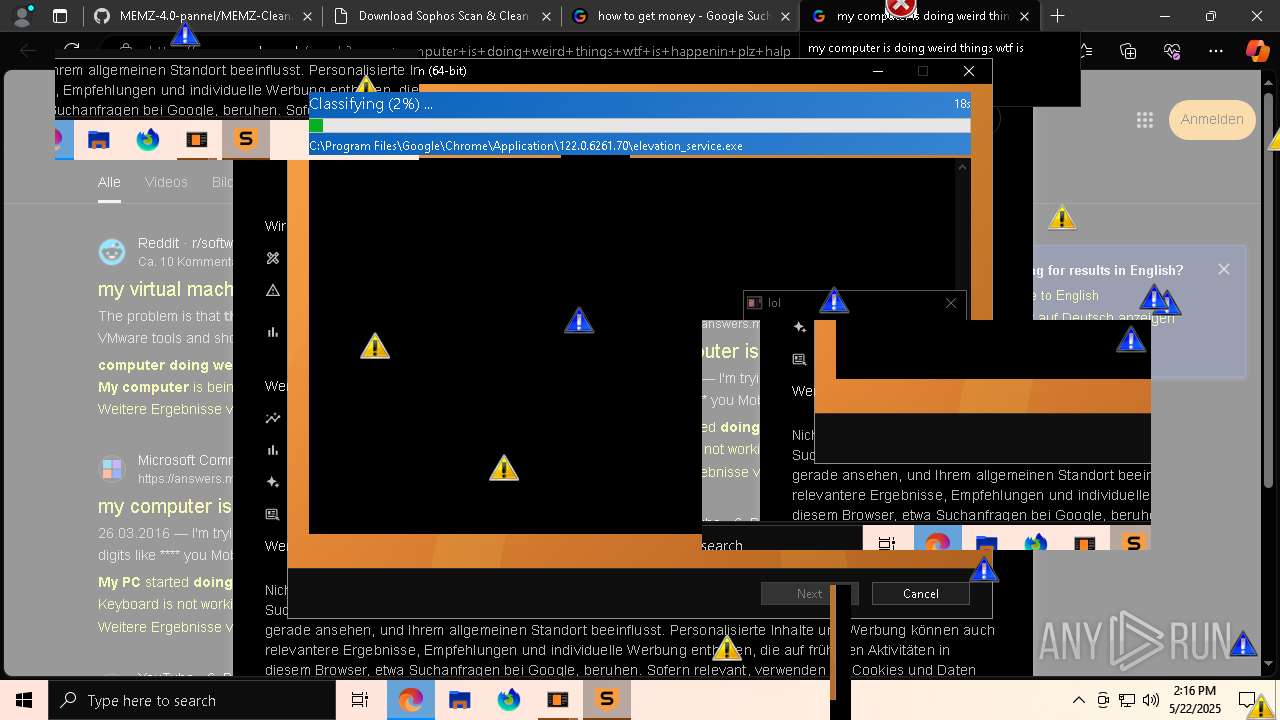Close the 'lol' message box
The width and height of the screenshot is (1280, 720).
pyautogui.click(x=951, y=303)
